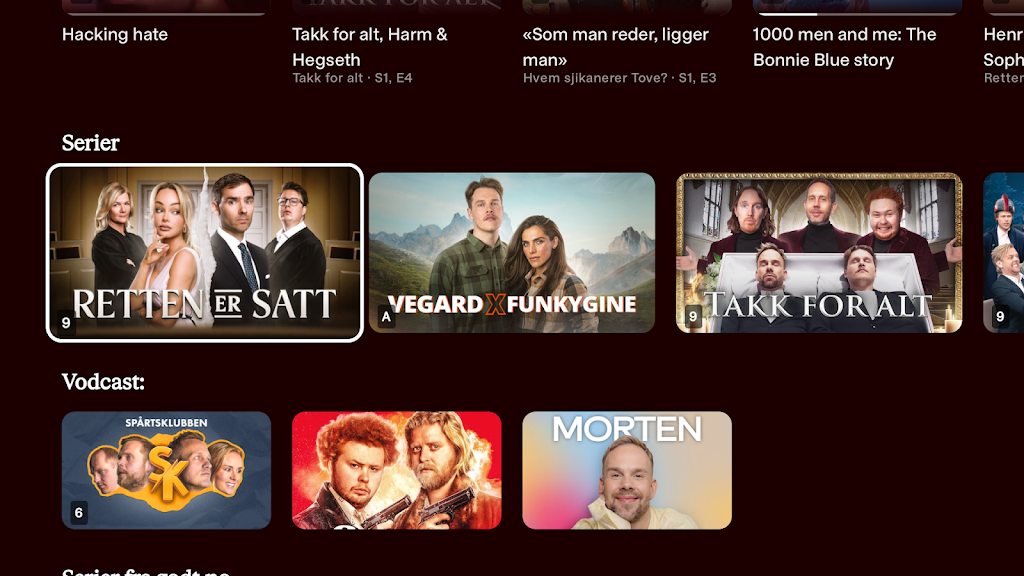
Task: Open the red vodcast with two armed men
Action: point(396,470)
